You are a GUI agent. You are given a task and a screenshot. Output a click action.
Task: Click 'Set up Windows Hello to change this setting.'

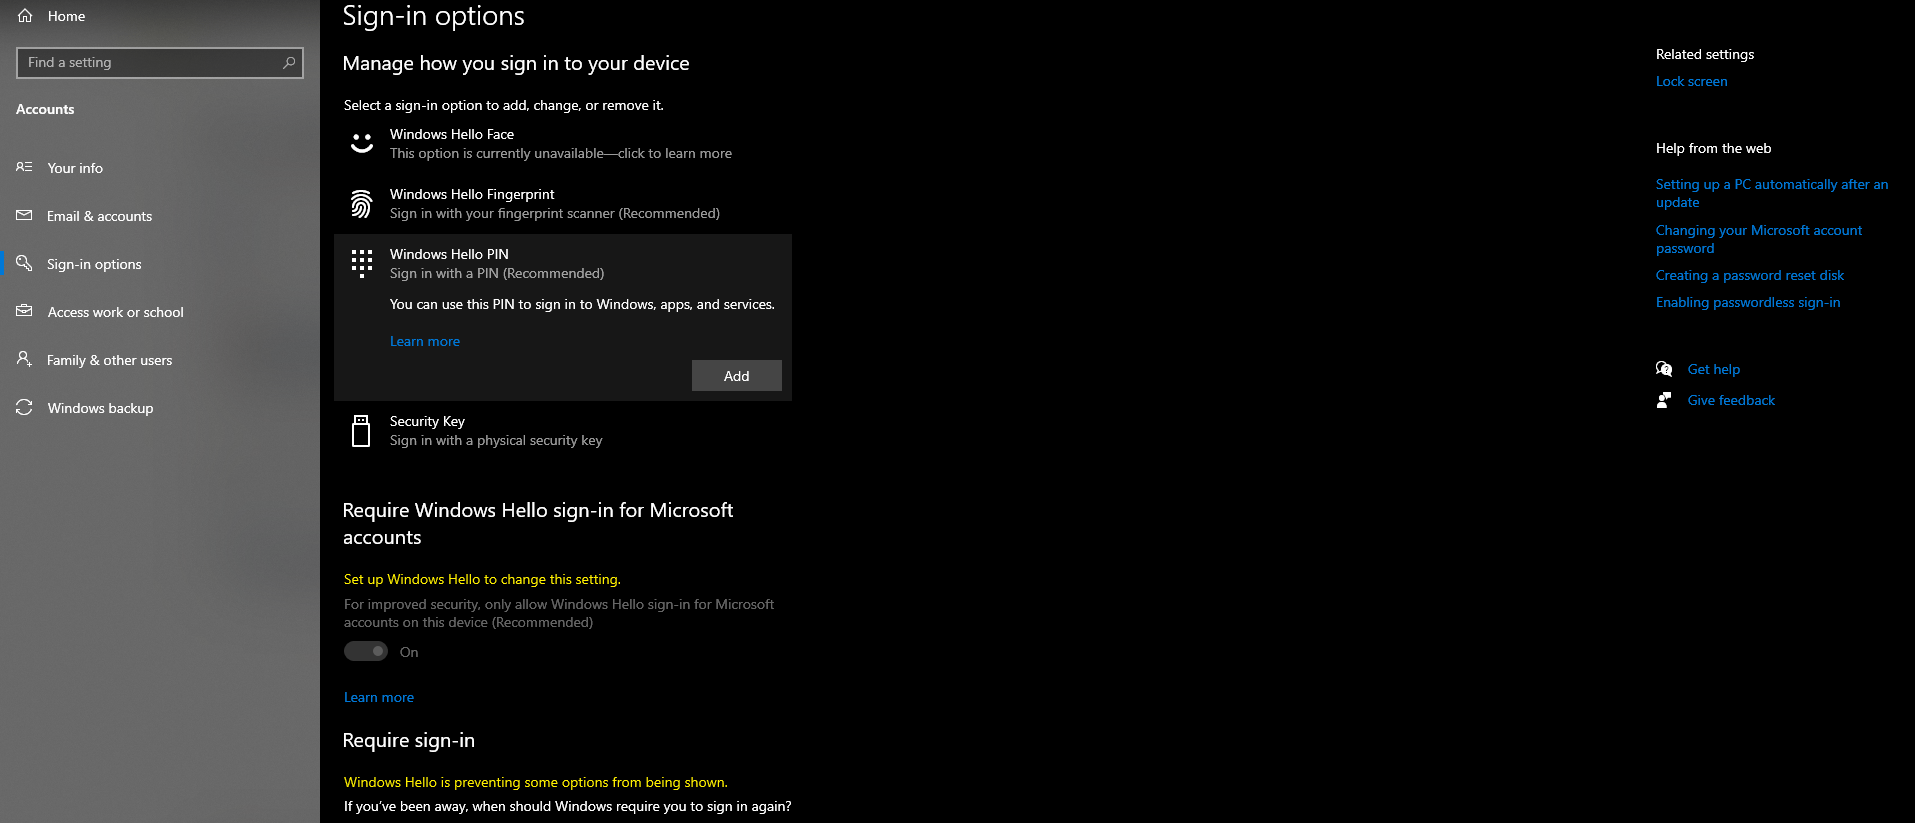[x=482, y=579]
